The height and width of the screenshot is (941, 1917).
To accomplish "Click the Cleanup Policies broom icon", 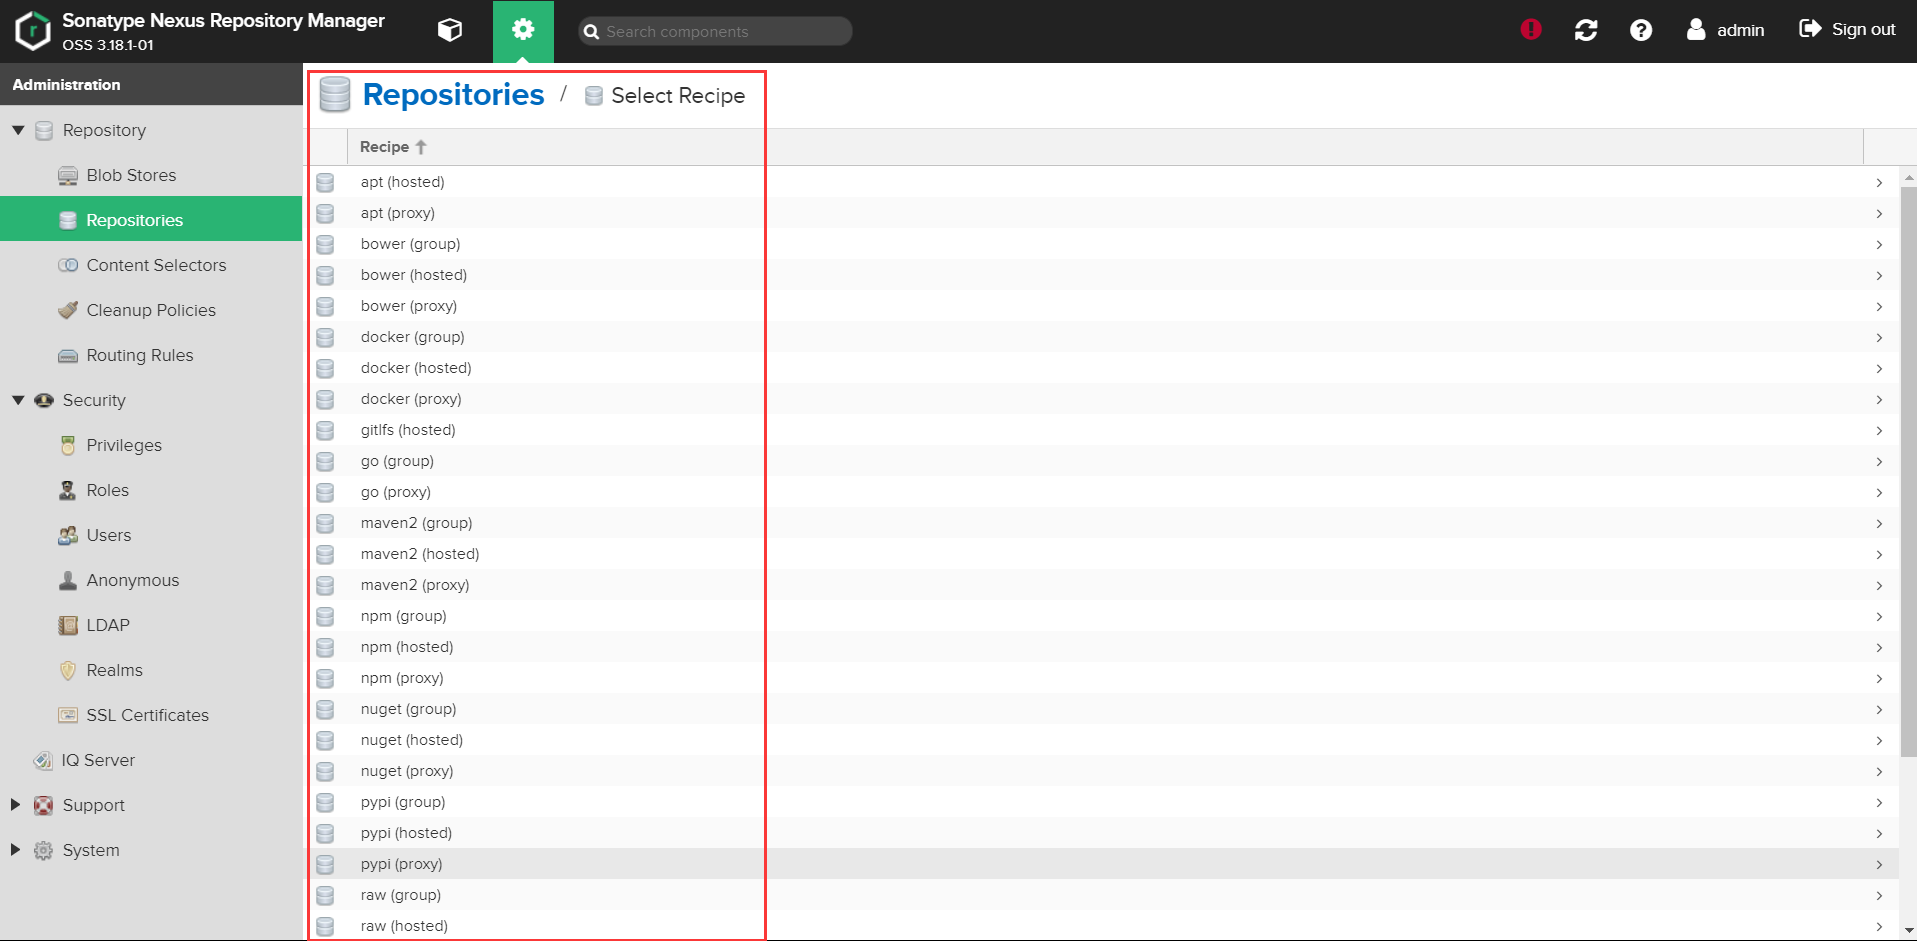I will point(68,310).
